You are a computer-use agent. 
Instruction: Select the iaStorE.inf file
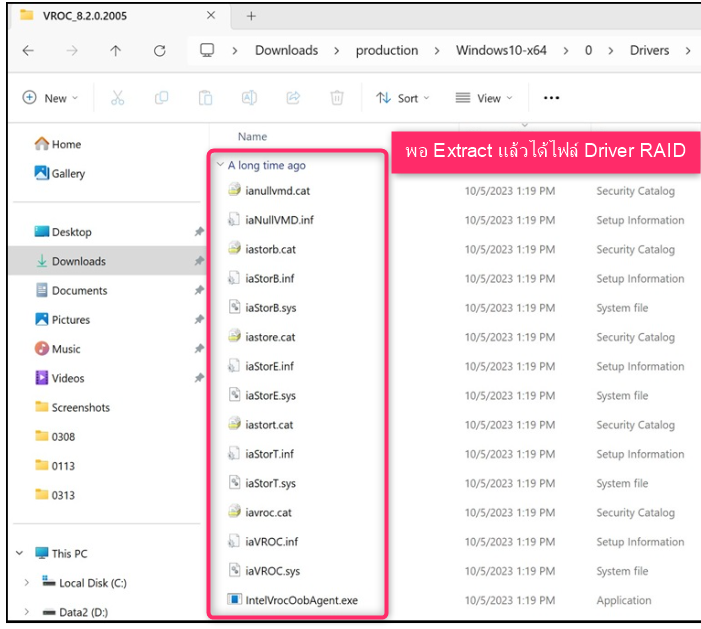pyautogui.click(x=261, y=366)
